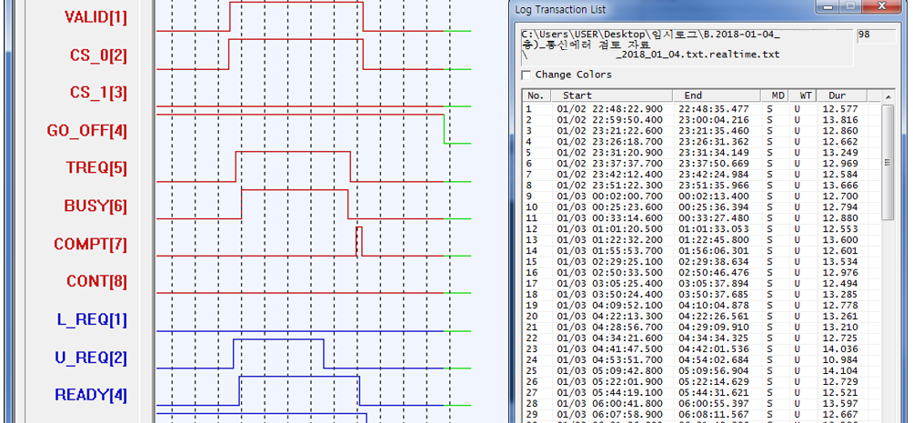Screen dimensions: 913x423
Task: Select the CS_0[2] signal label
Action: 99,56
